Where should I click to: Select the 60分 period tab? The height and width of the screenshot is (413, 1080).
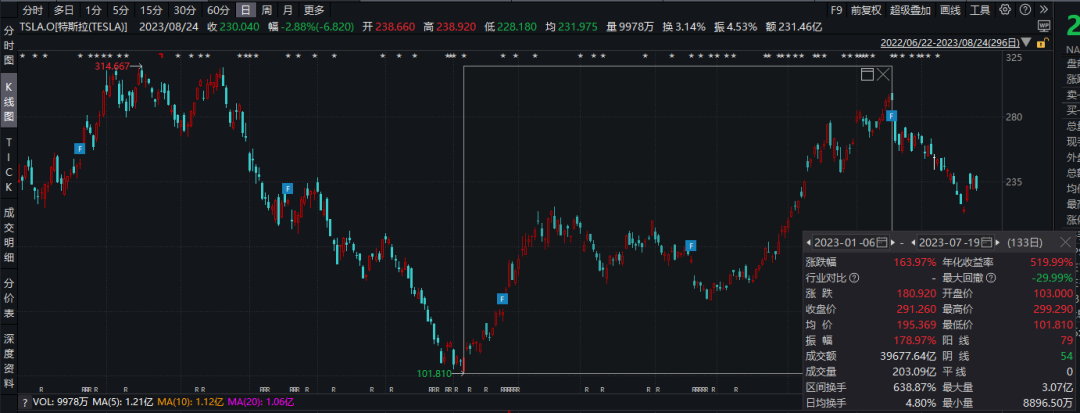click(x=218, y=10)
